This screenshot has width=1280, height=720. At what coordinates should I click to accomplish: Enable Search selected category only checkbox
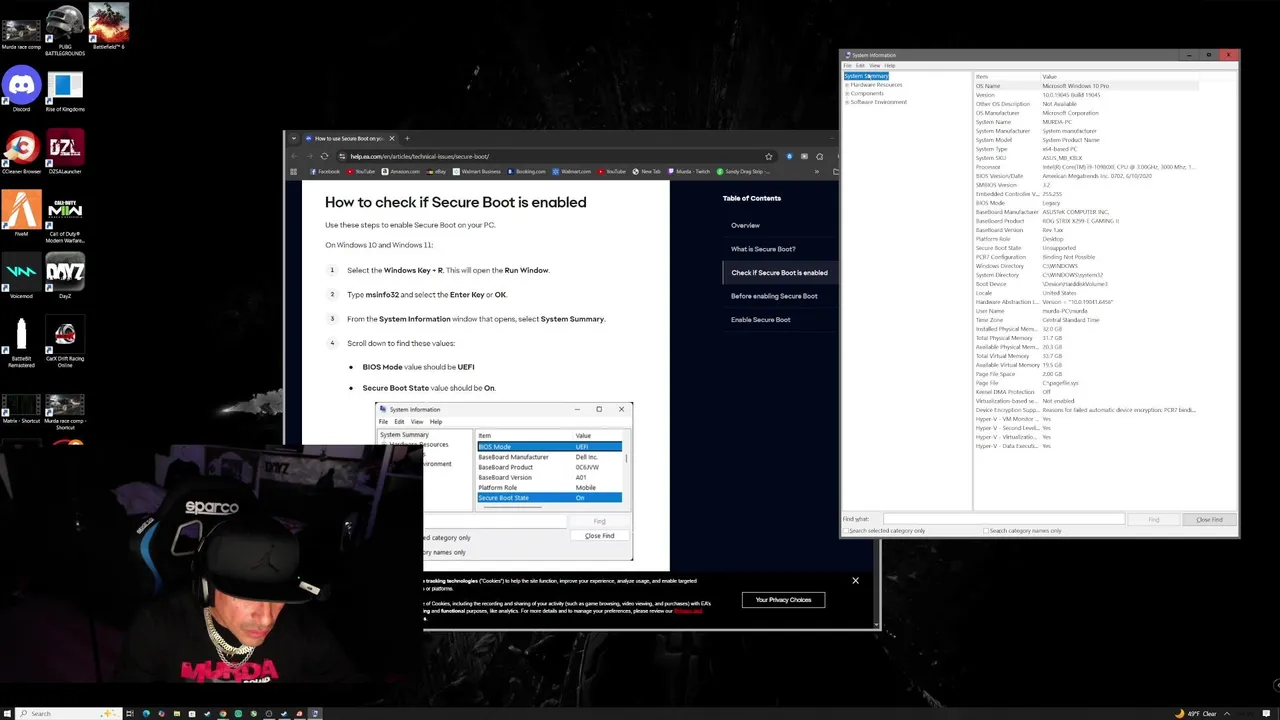coord(845,531)
